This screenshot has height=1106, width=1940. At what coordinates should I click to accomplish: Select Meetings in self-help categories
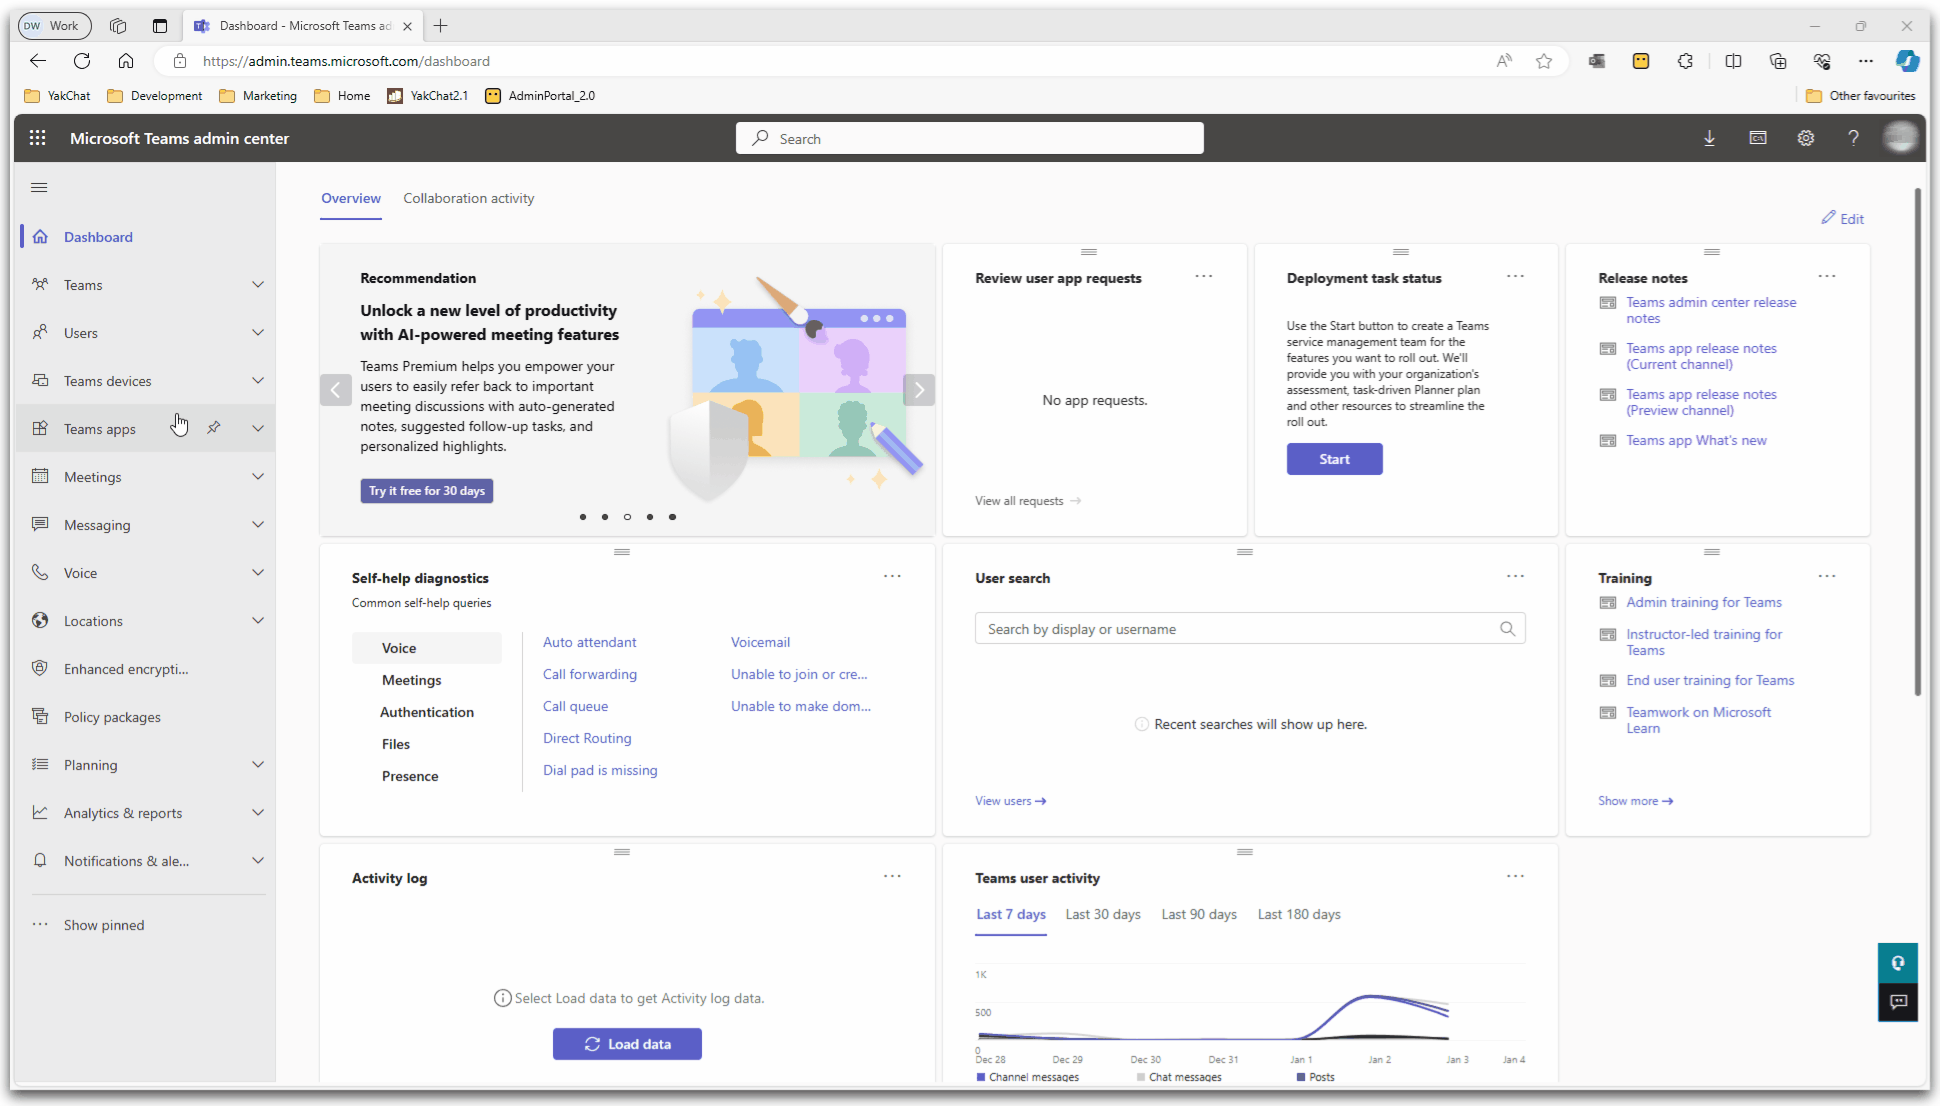[x=411, y=680]
